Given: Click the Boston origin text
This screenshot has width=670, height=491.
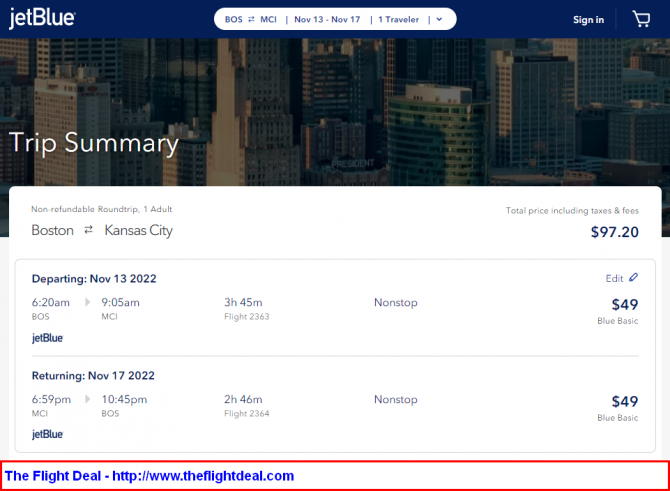Looking at the screenshot, I should point(53,230).
